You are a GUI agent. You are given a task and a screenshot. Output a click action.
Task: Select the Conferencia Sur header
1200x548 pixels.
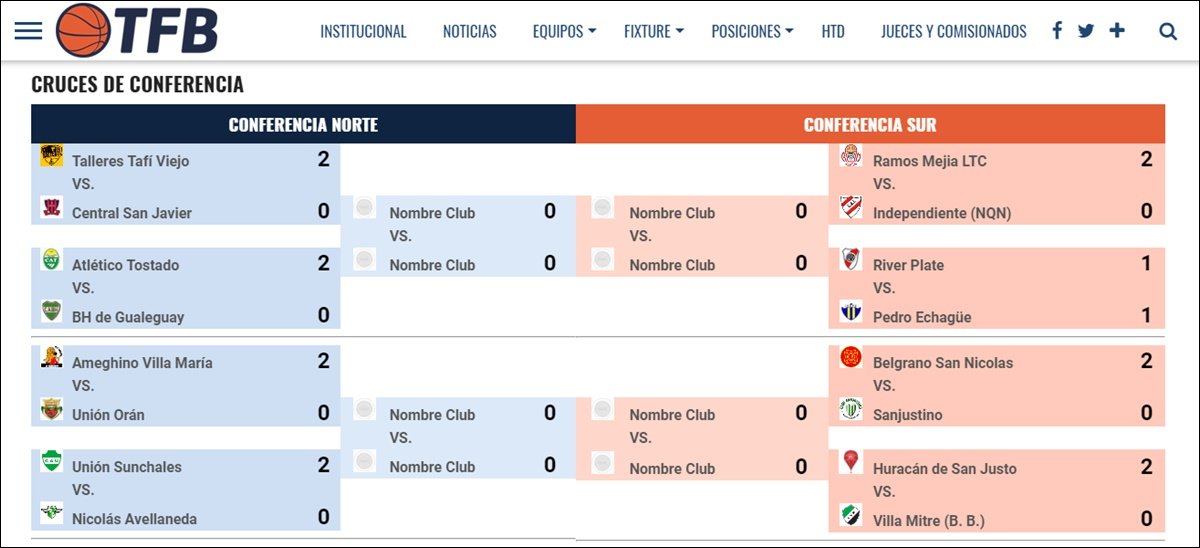pos(870,125)
